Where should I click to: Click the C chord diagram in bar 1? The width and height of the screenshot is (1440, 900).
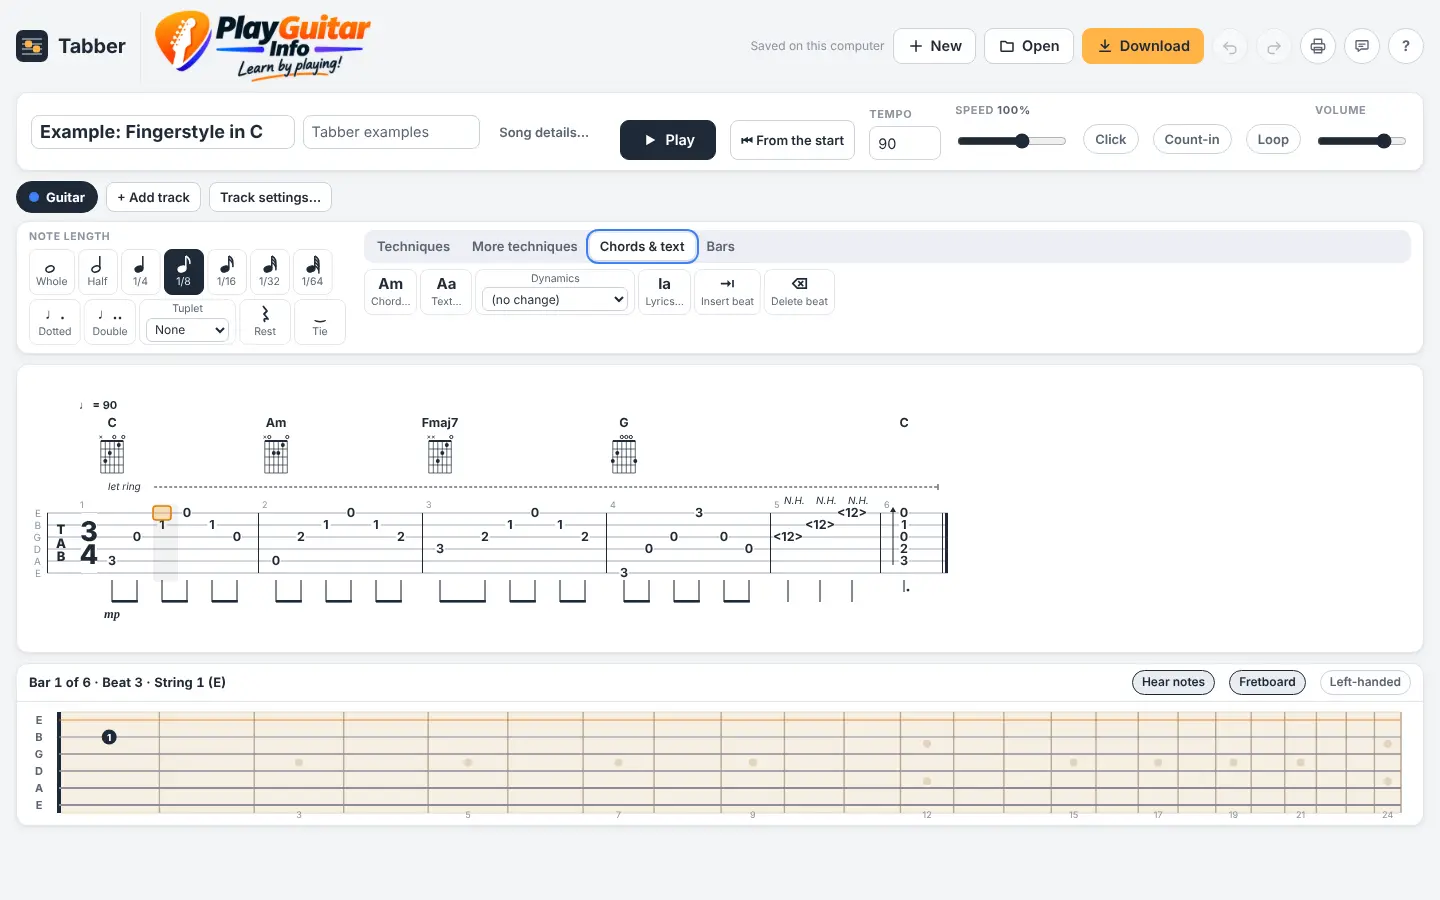tap(112, 453)
